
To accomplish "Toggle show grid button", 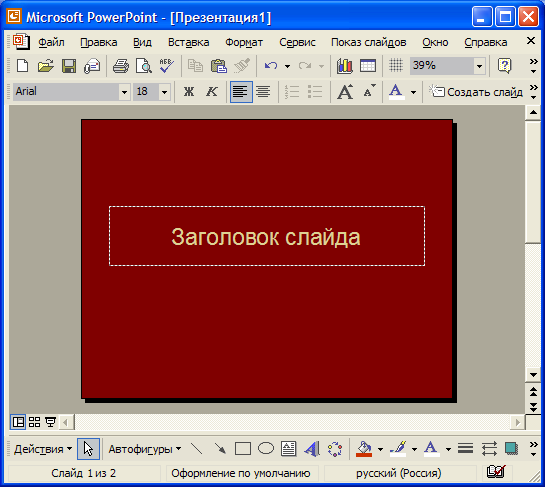I will pyautogui.click(x=396, y=66).
